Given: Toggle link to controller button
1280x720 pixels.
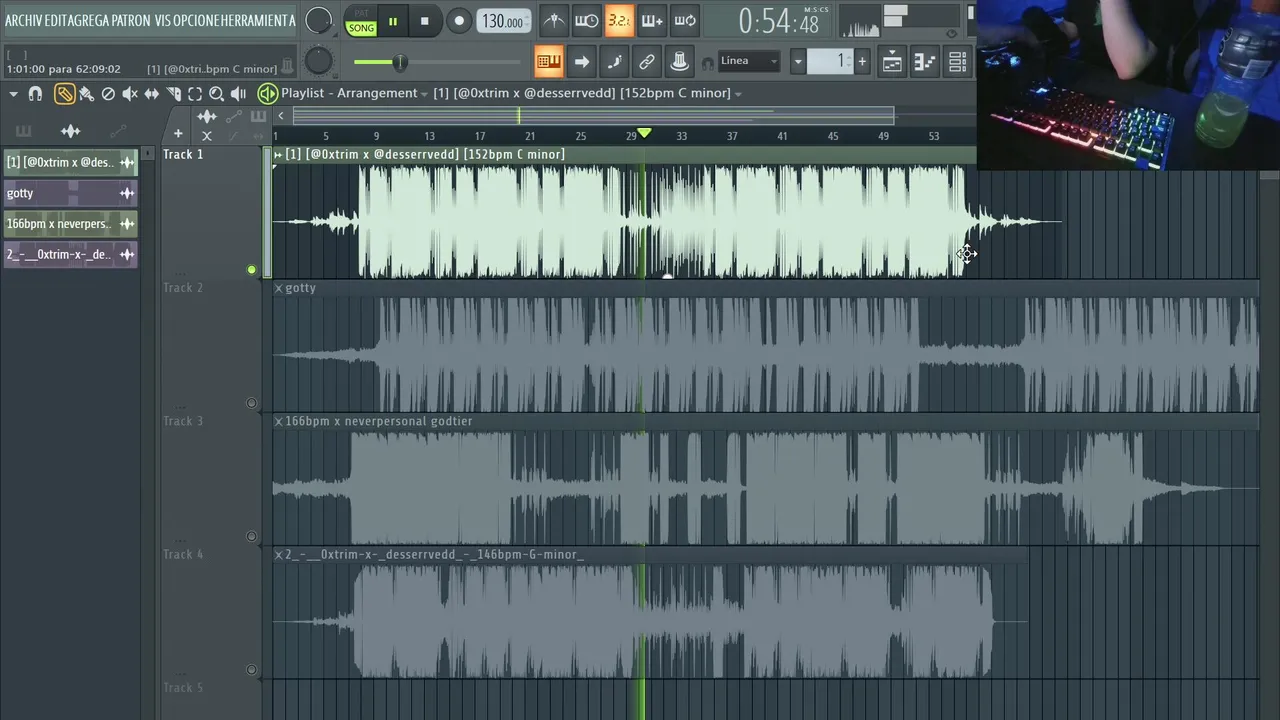Looking at the screenshot, I should click(647, 62).
